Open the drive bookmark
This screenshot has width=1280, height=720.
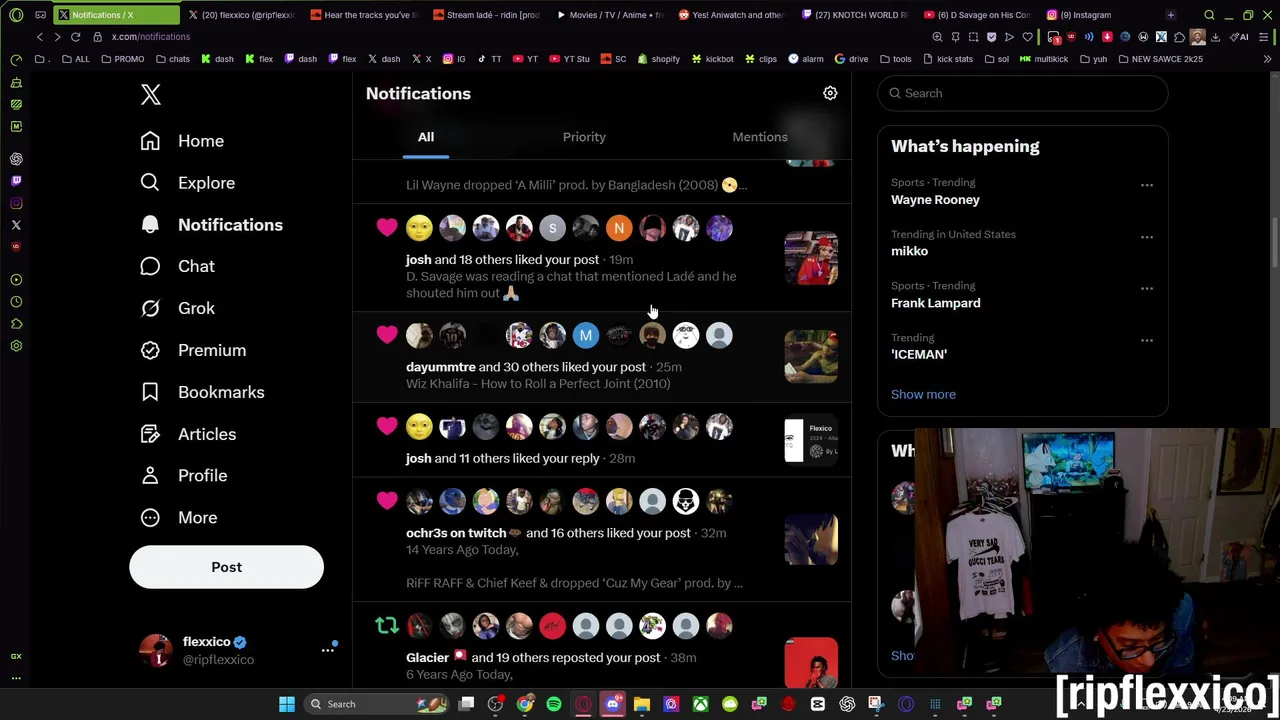click(x=851, y=59)
